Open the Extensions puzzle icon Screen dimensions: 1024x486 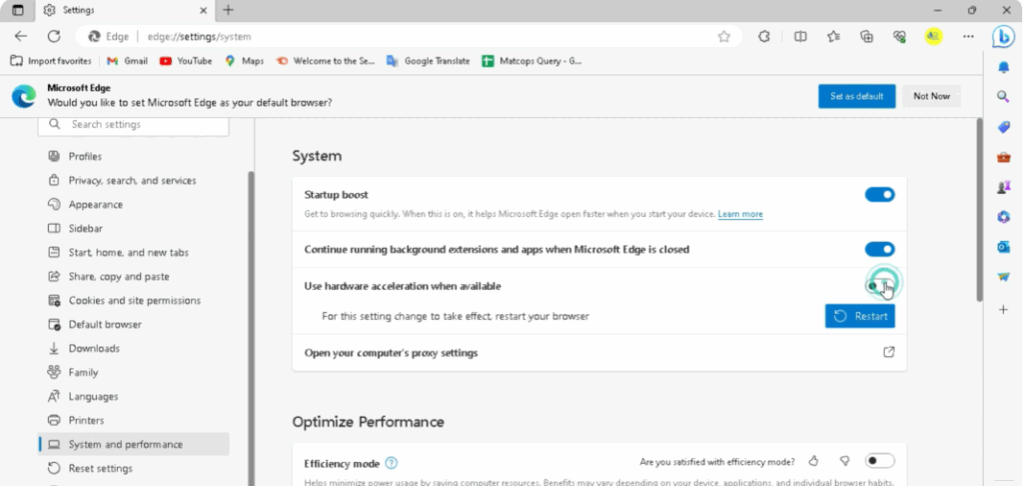[764, 37]
